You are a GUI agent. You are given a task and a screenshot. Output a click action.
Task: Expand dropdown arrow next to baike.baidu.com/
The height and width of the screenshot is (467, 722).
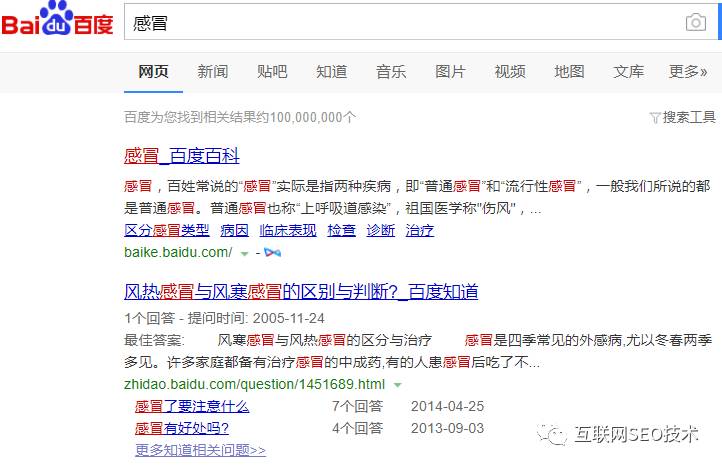245,253
